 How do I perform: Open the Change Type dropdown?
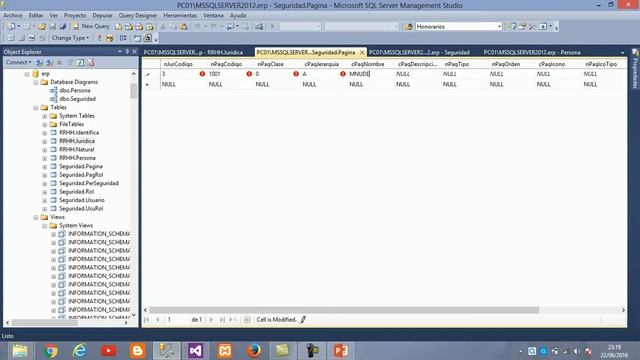point(70,38)
